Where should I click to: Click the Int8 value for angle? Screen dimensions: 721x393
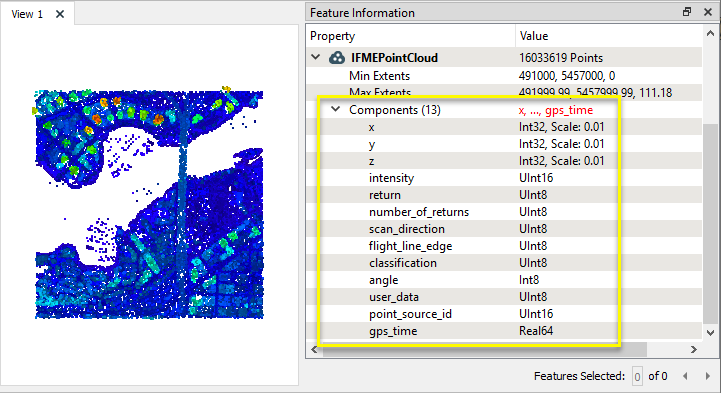(529, 280)
